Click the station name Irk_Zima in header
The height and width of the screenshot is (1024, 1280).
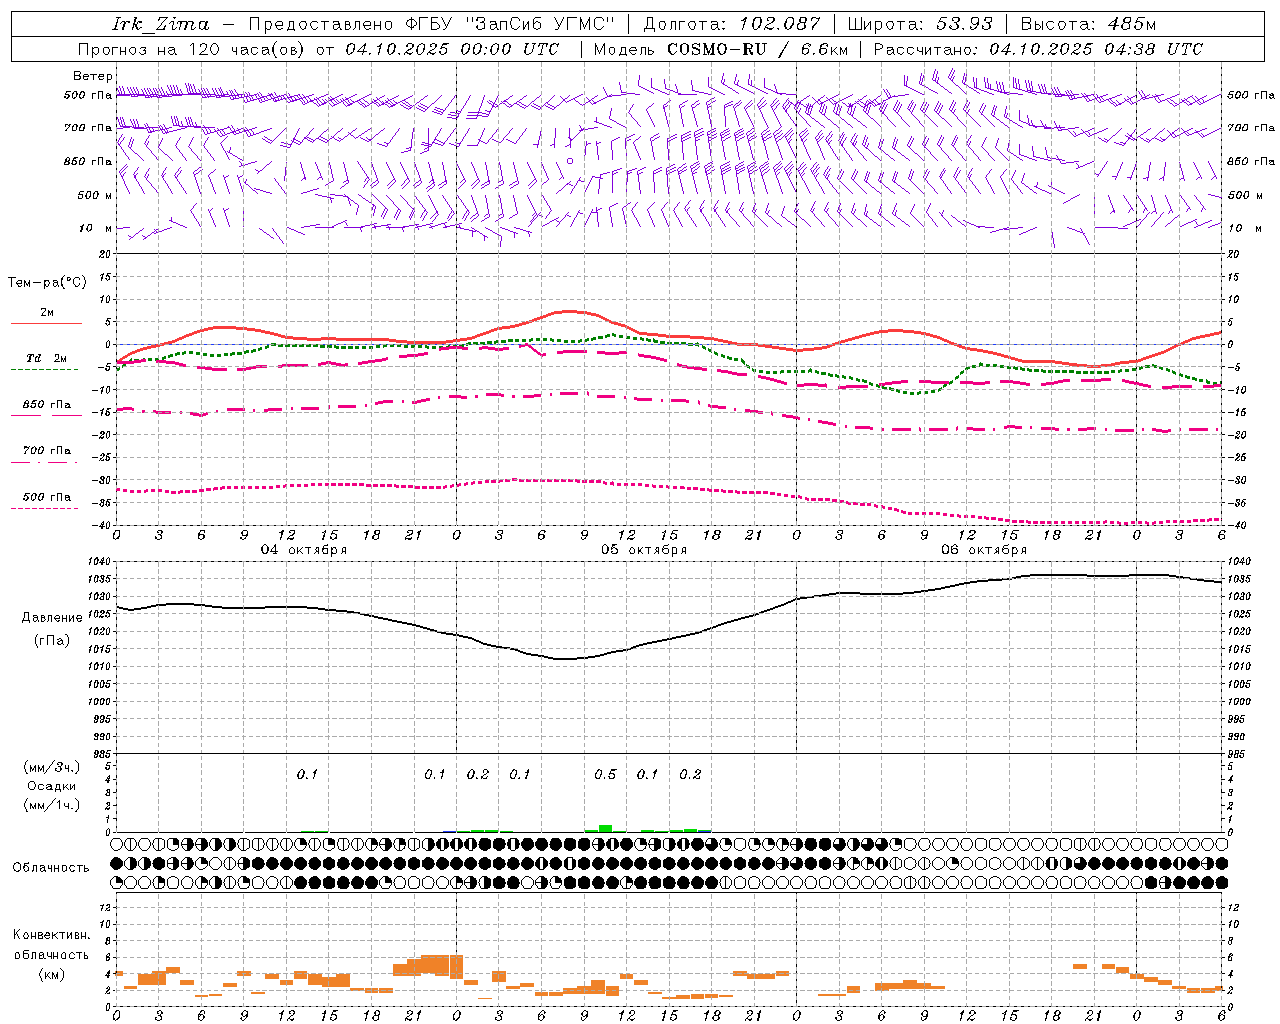[160, 24]
